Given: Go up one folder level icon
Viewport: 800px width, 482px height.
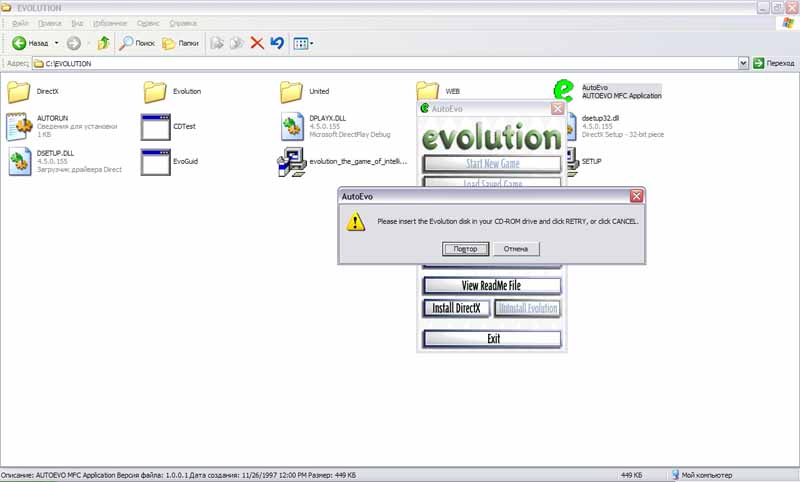Looking at the screenshot, I should (x=104, y=43).
